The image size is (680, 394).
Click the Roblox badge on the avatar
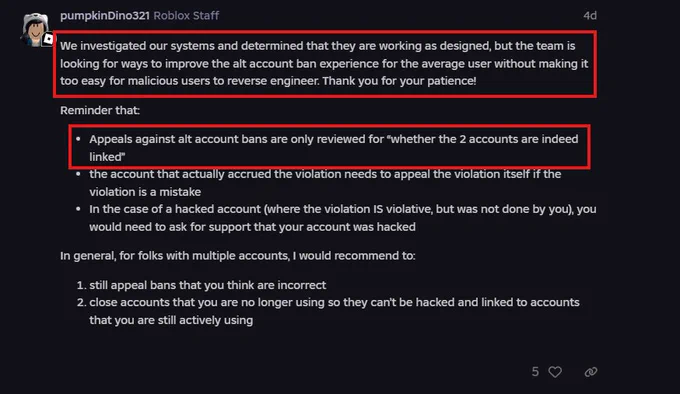pyautogui.click(x=48, y=39)
